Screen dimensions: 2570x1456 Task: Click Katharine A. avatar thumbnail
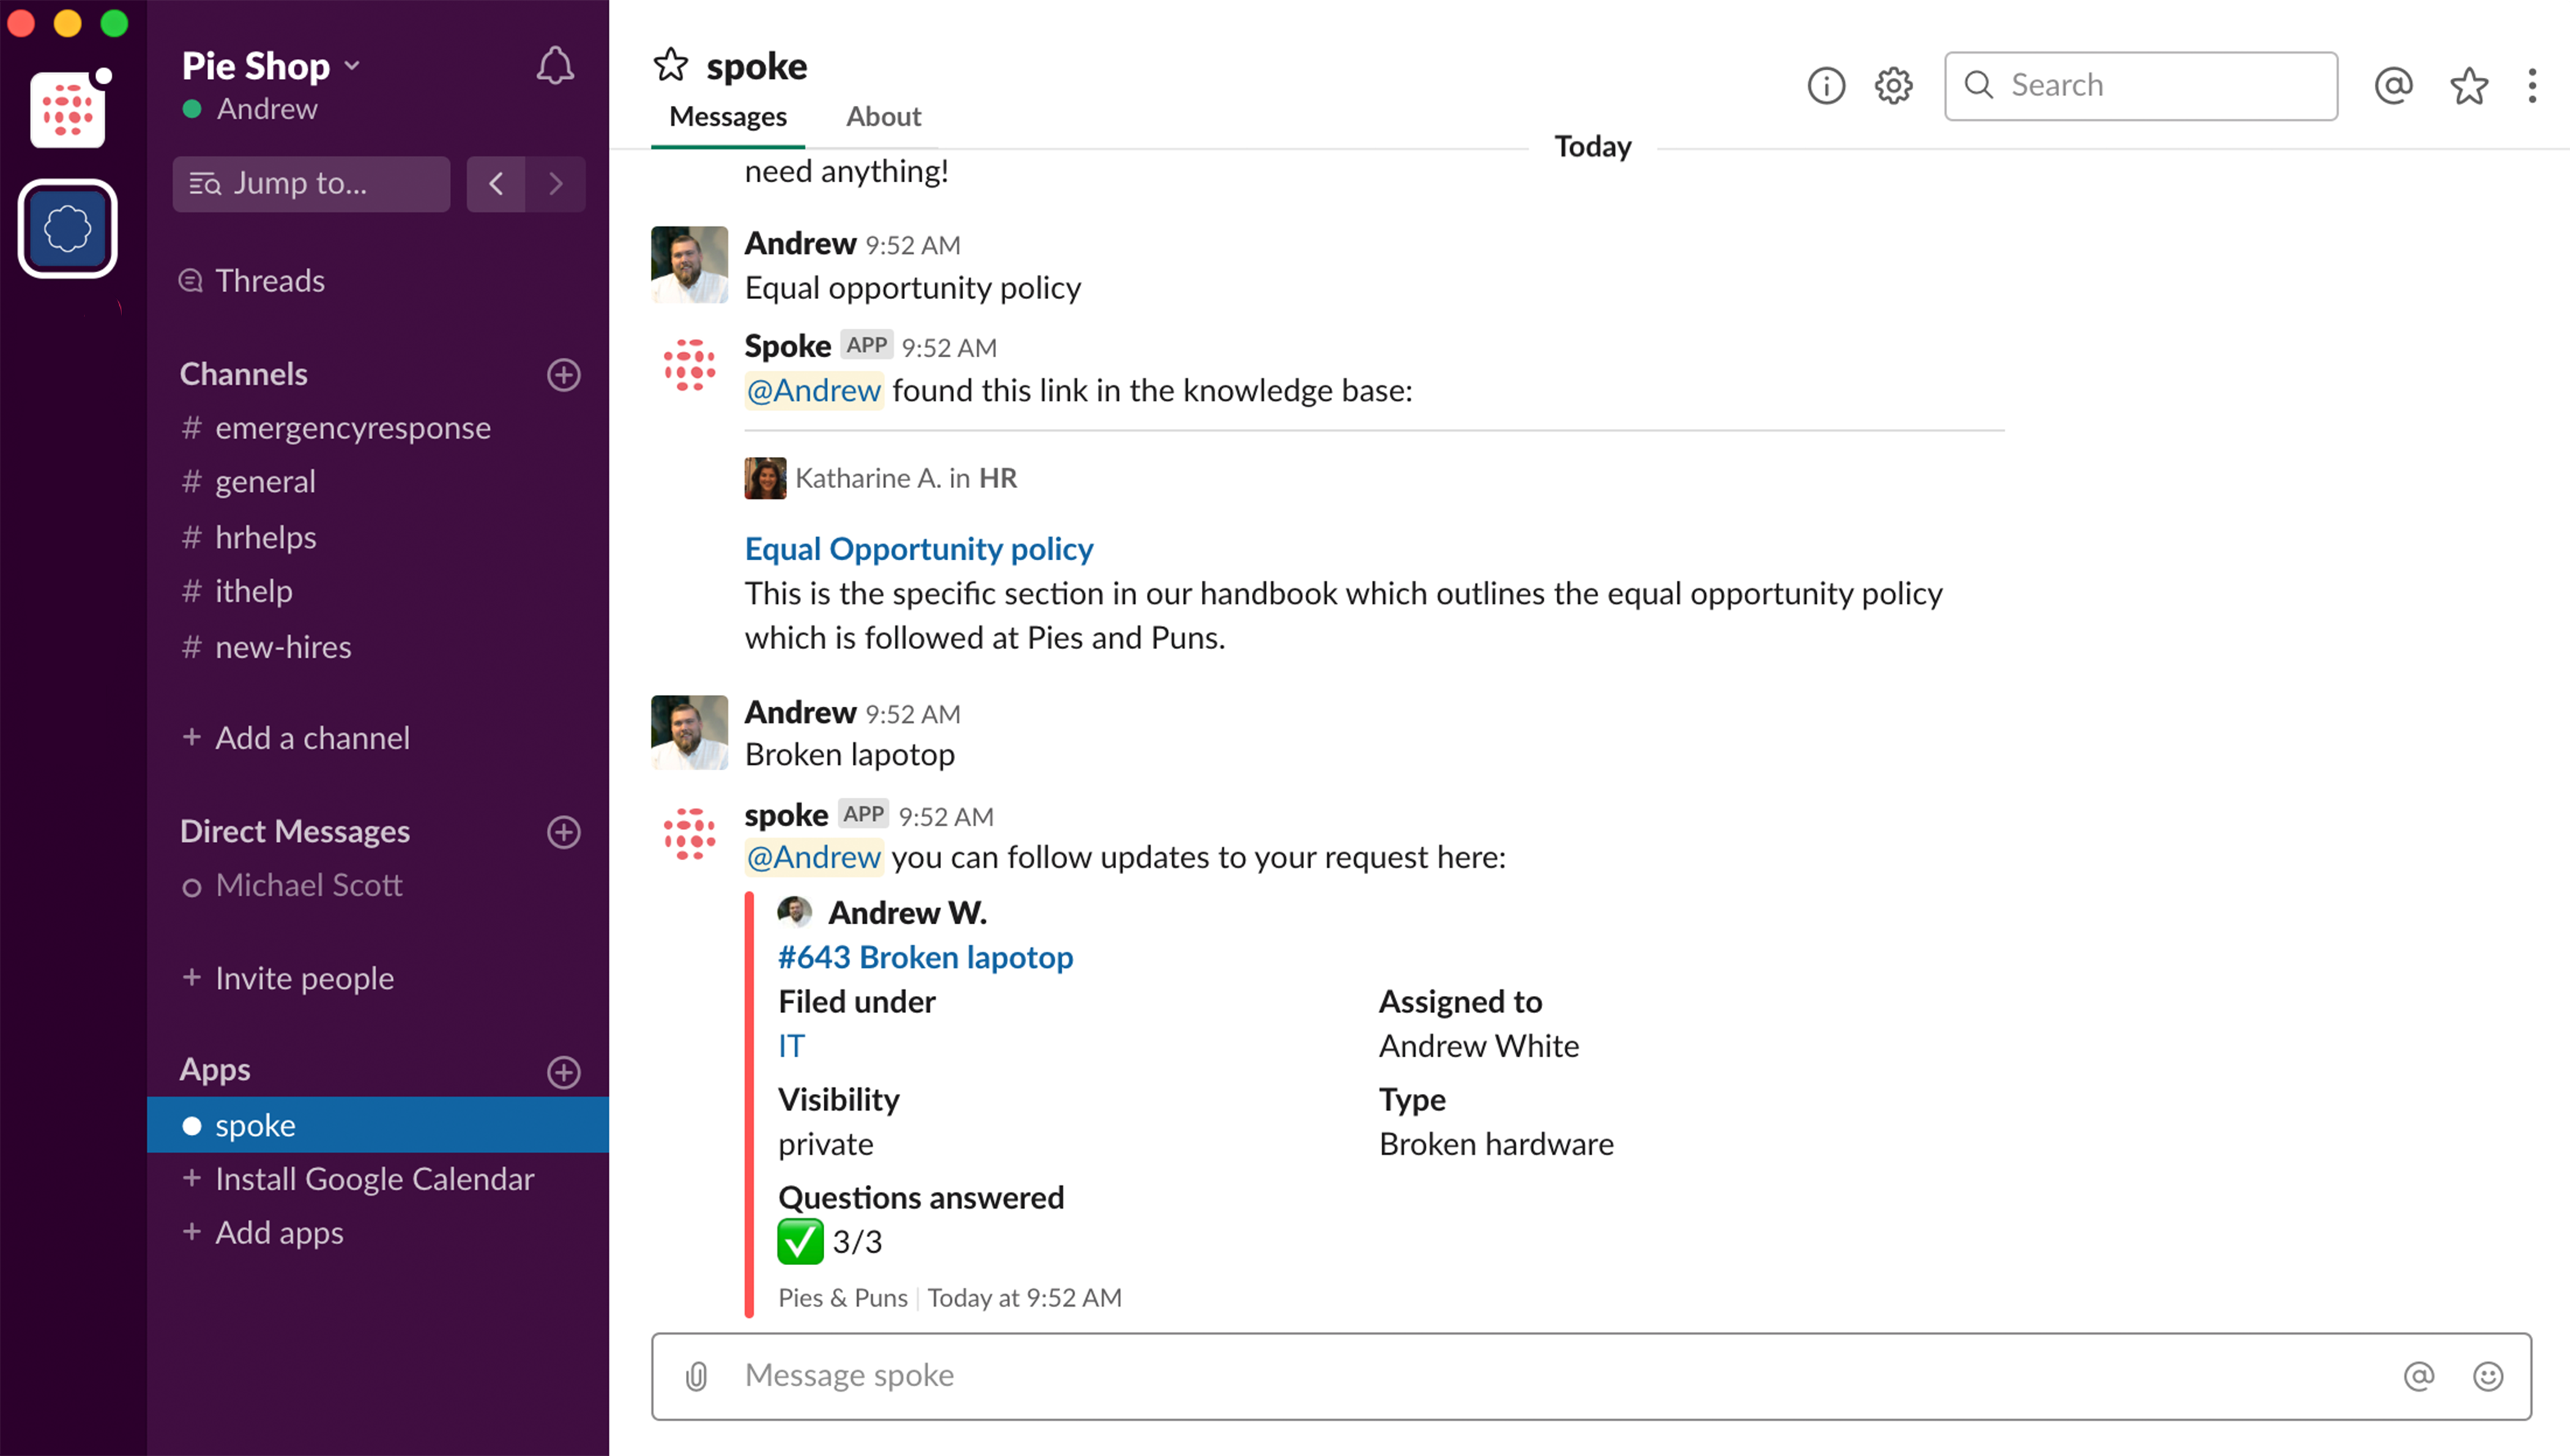[x=765, y=478]
